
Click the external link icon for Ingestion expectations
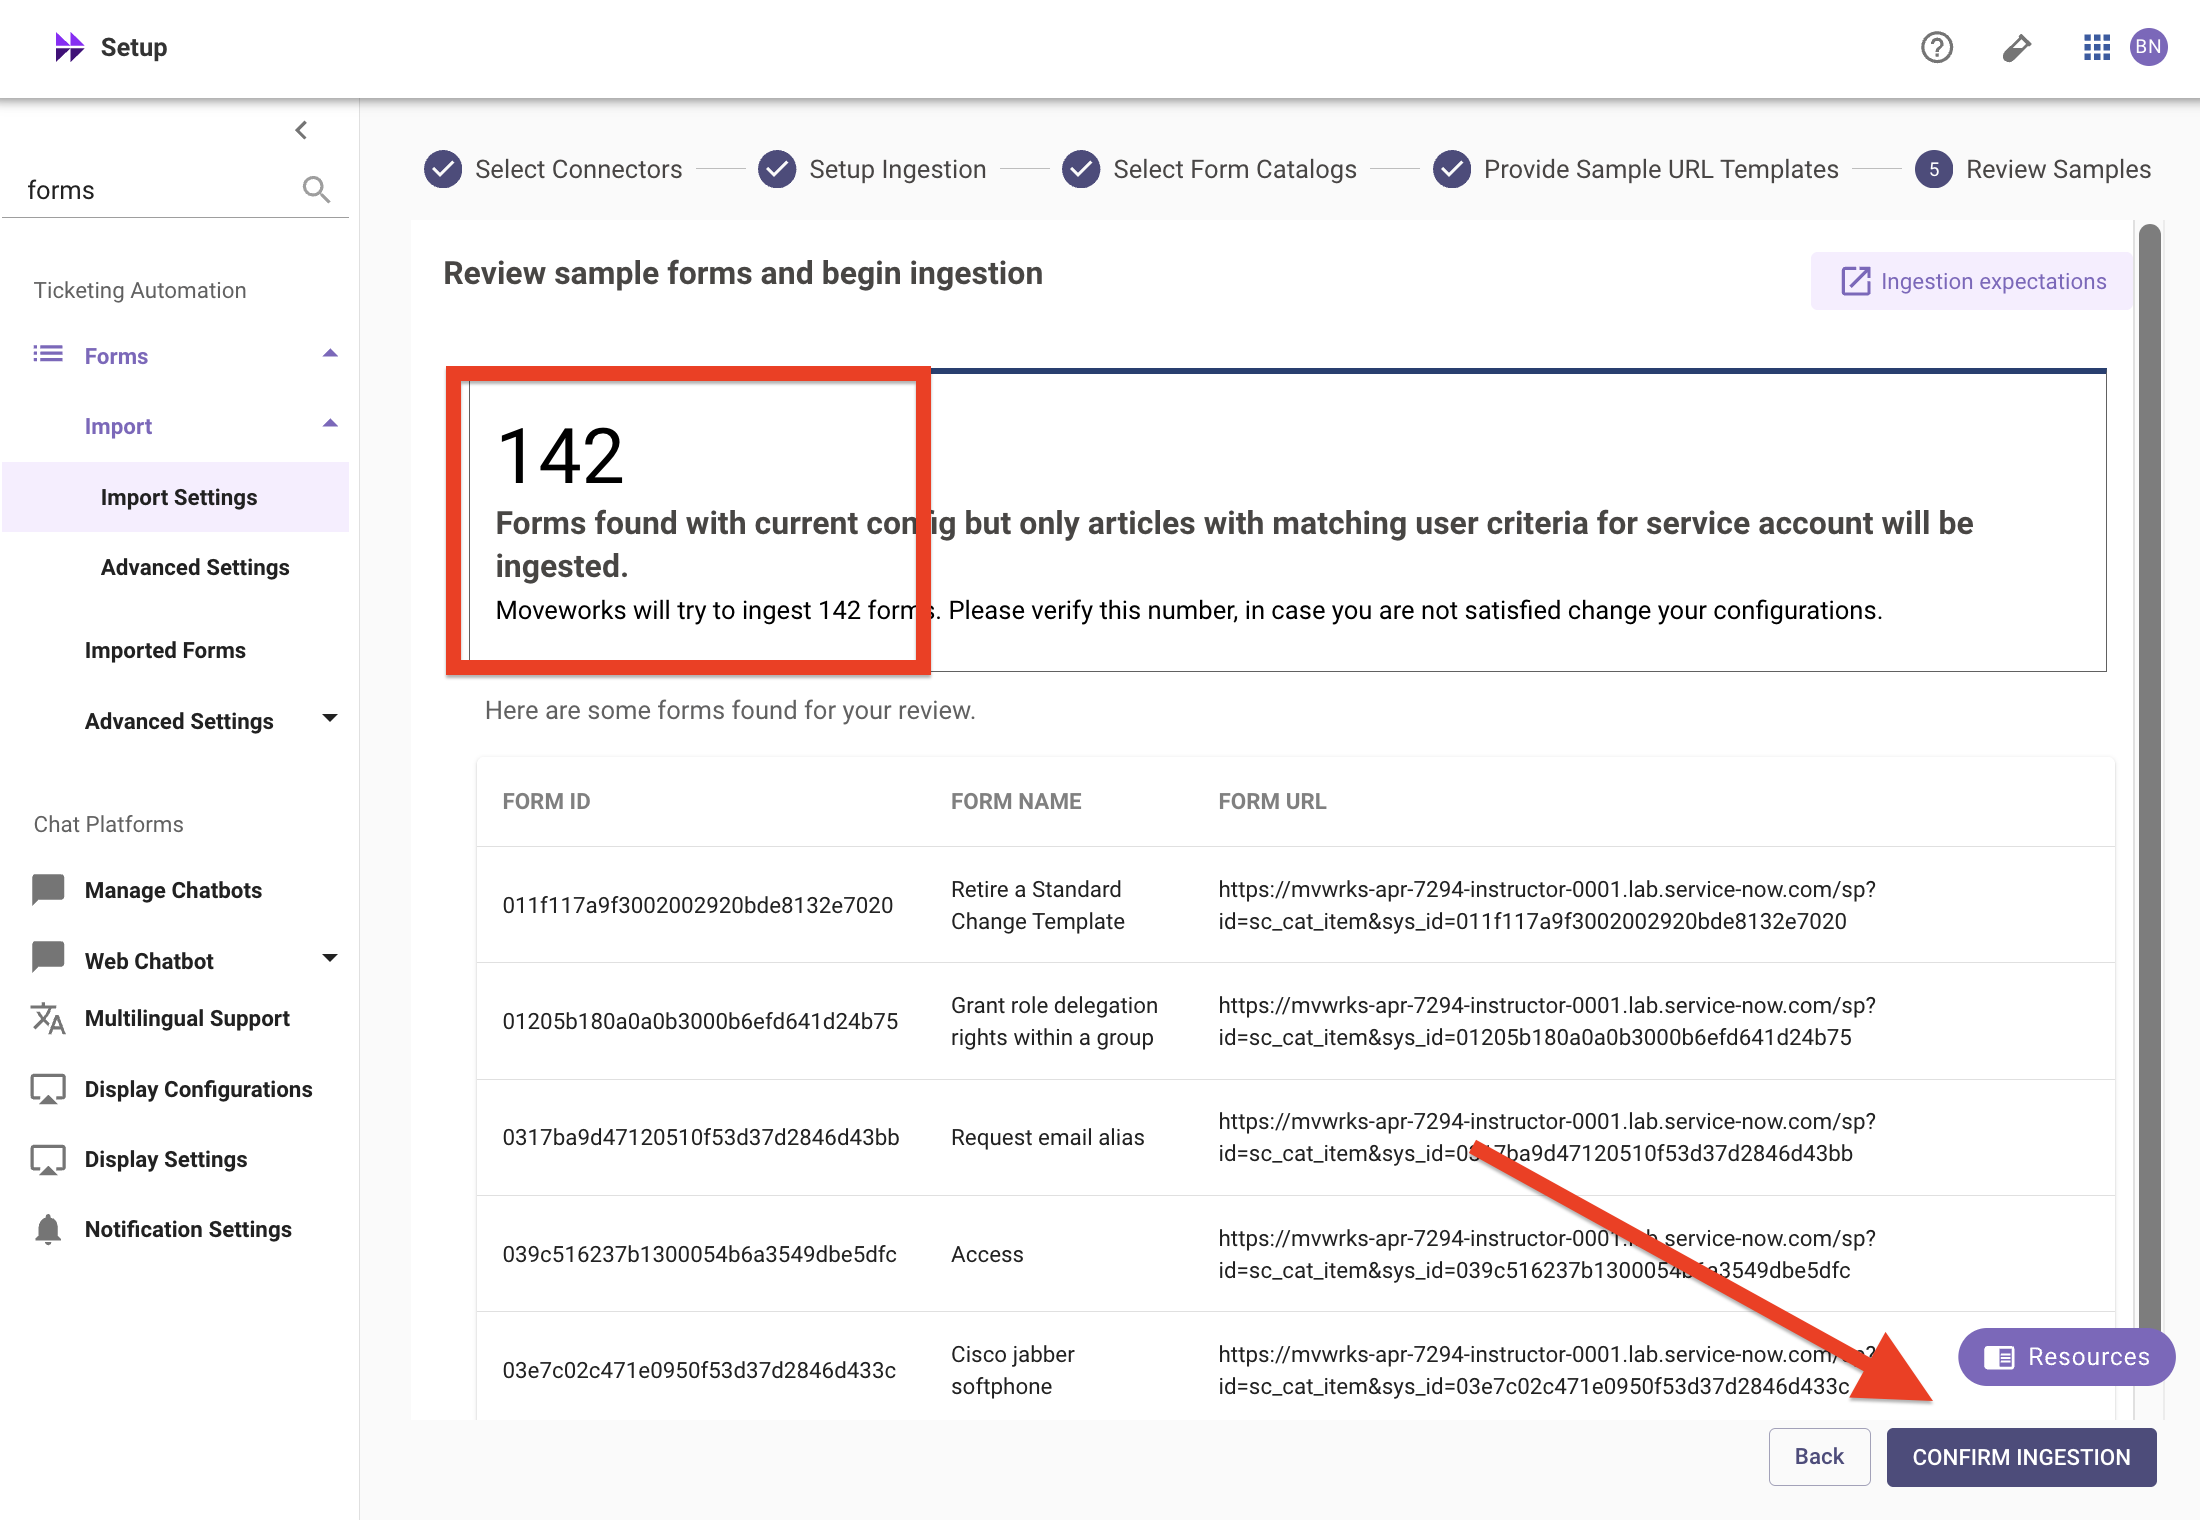(1856, 281)
